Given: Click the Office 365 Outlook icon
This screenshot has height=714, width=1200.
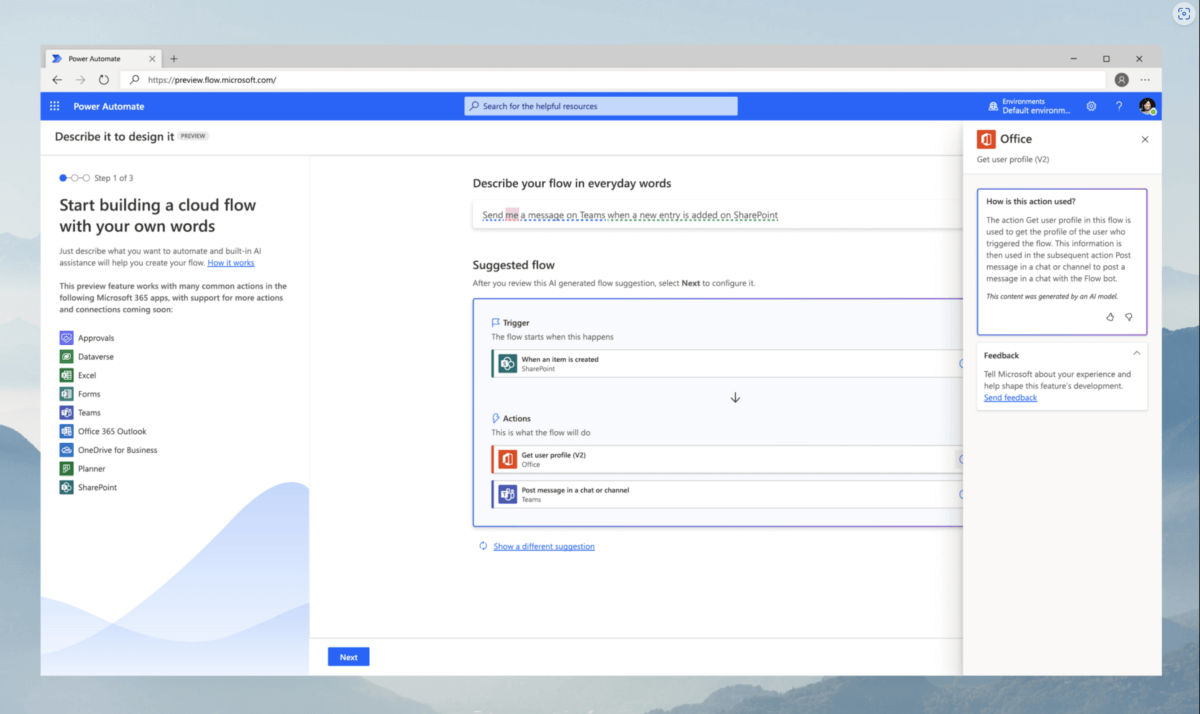Looking at the screenshot, I should tap(66, 431).
